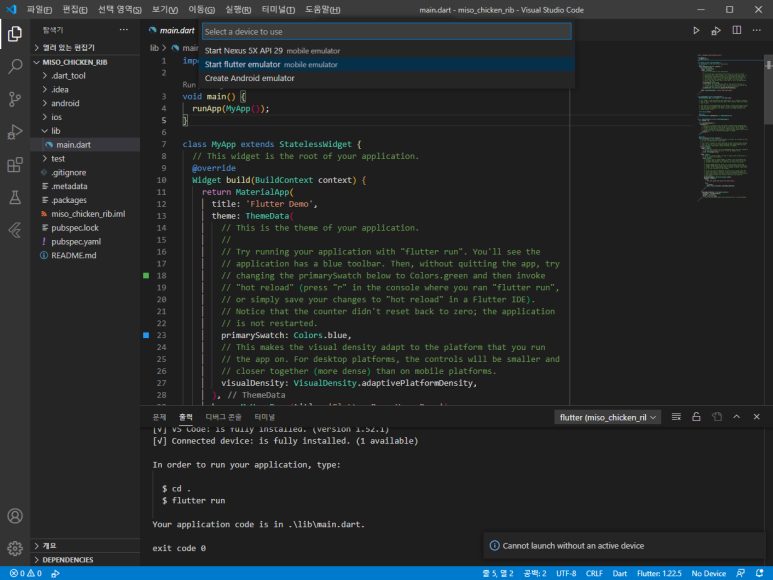
Task: Maximize the bottom panel with chevron up
Action: [x=737, y=417]
